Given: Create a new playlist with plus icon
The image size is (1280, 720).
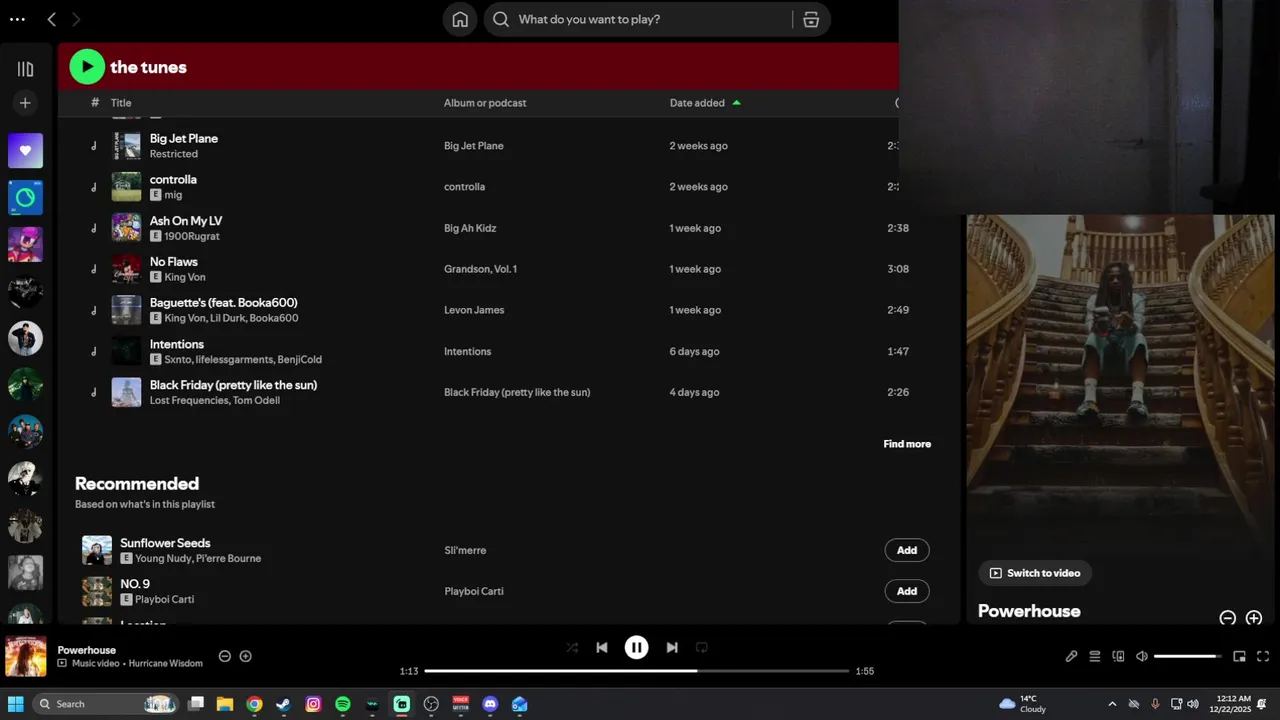Looking at the screenshot, I should (x=25, y=103).
